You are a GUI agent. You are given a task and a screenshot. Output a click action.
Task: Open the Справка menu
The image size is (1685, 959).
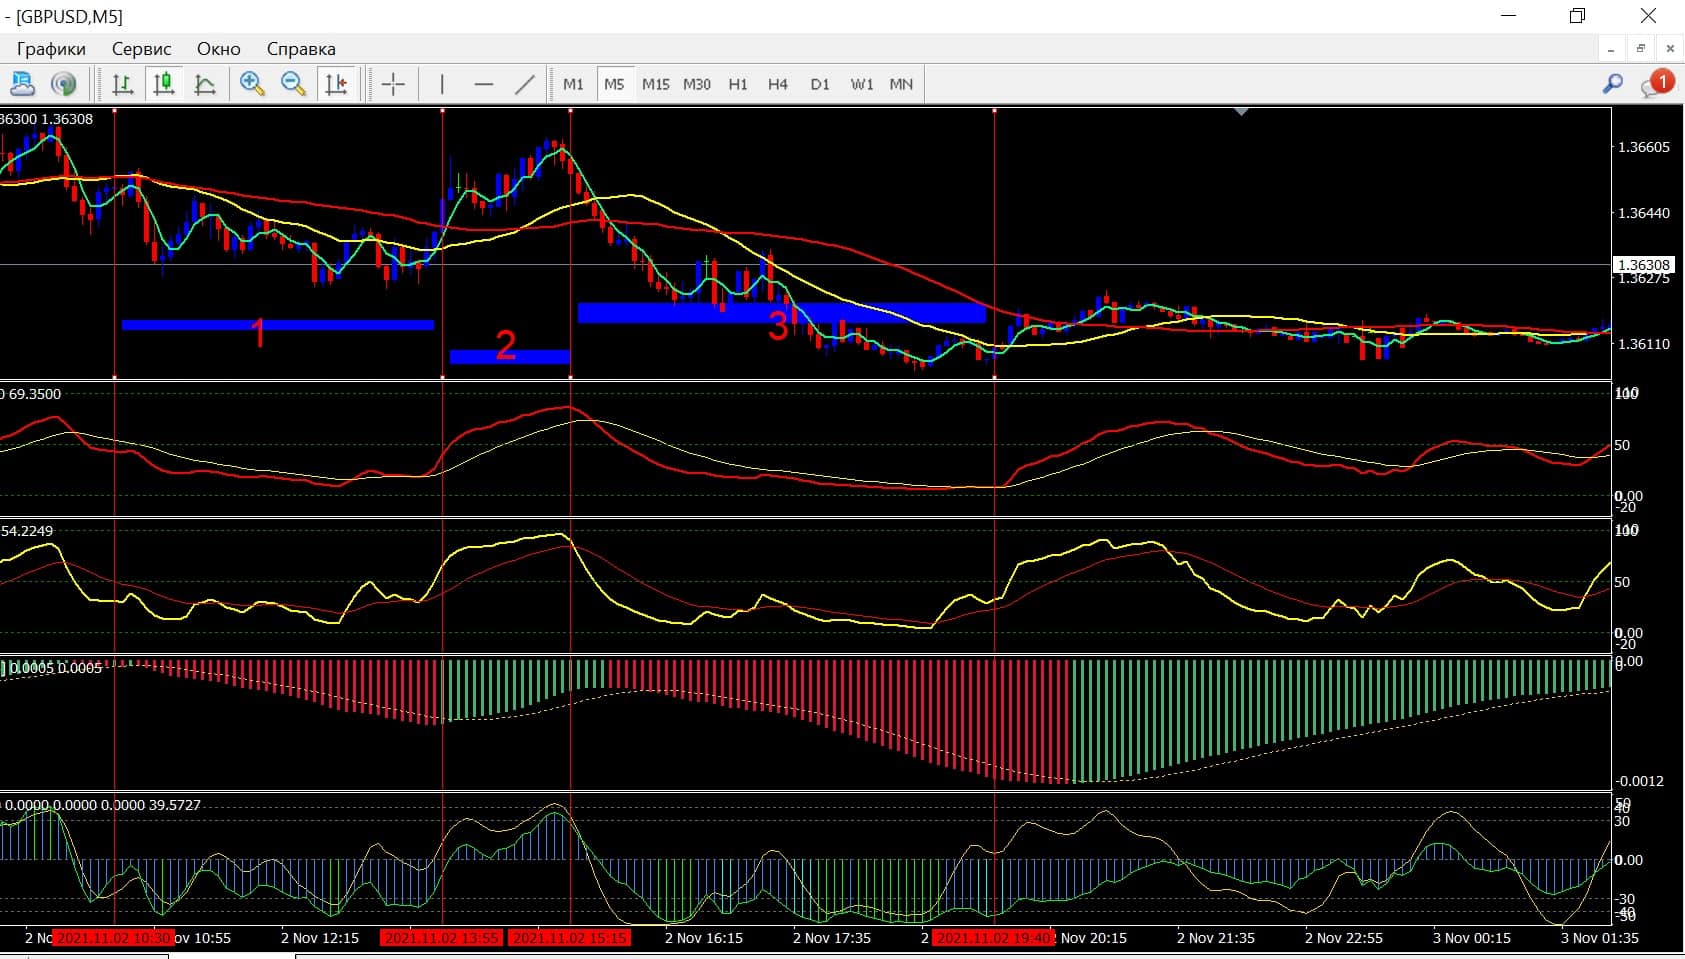[x=301, y=49]
